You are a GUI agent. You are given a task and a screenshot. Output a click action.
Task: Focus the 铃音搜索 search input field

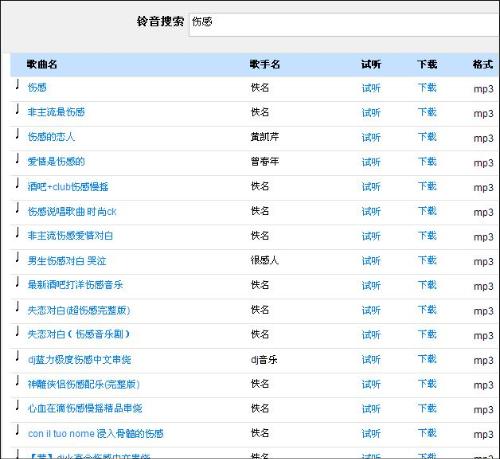tap(344, 25)
